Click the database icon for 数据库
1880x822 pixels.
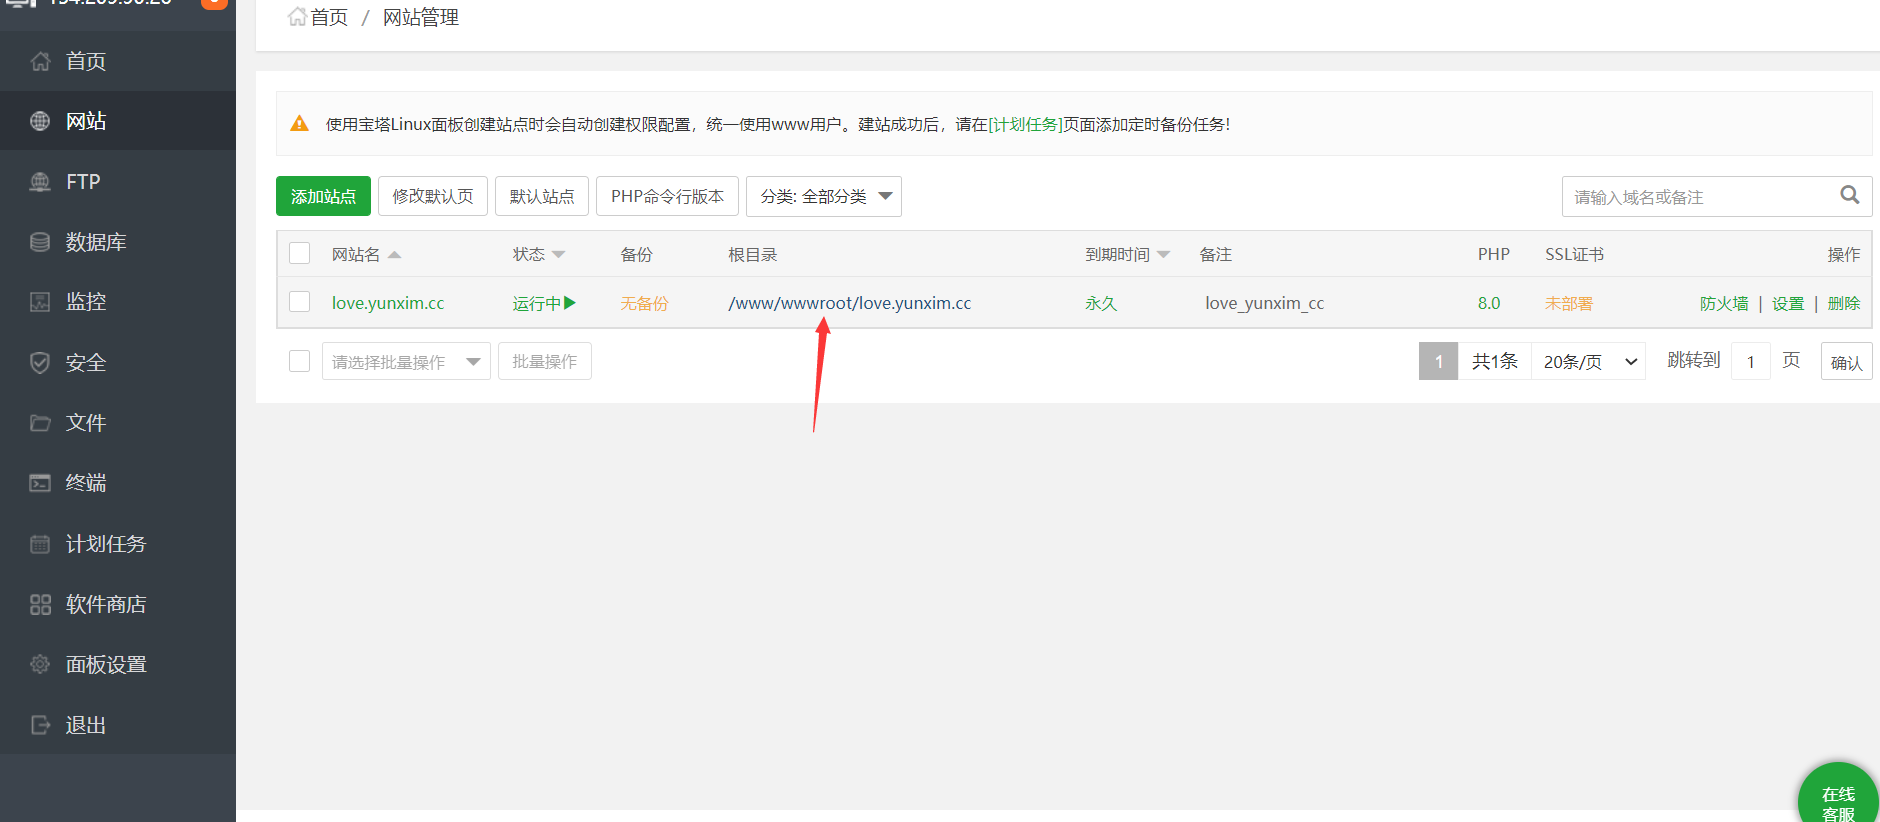click(x=40, y=242)
